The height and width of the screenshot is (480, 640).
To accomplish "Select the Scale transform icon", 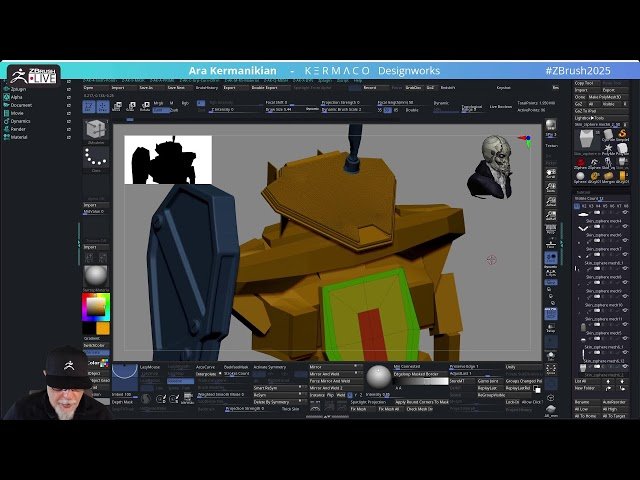I will coord(131,107).
